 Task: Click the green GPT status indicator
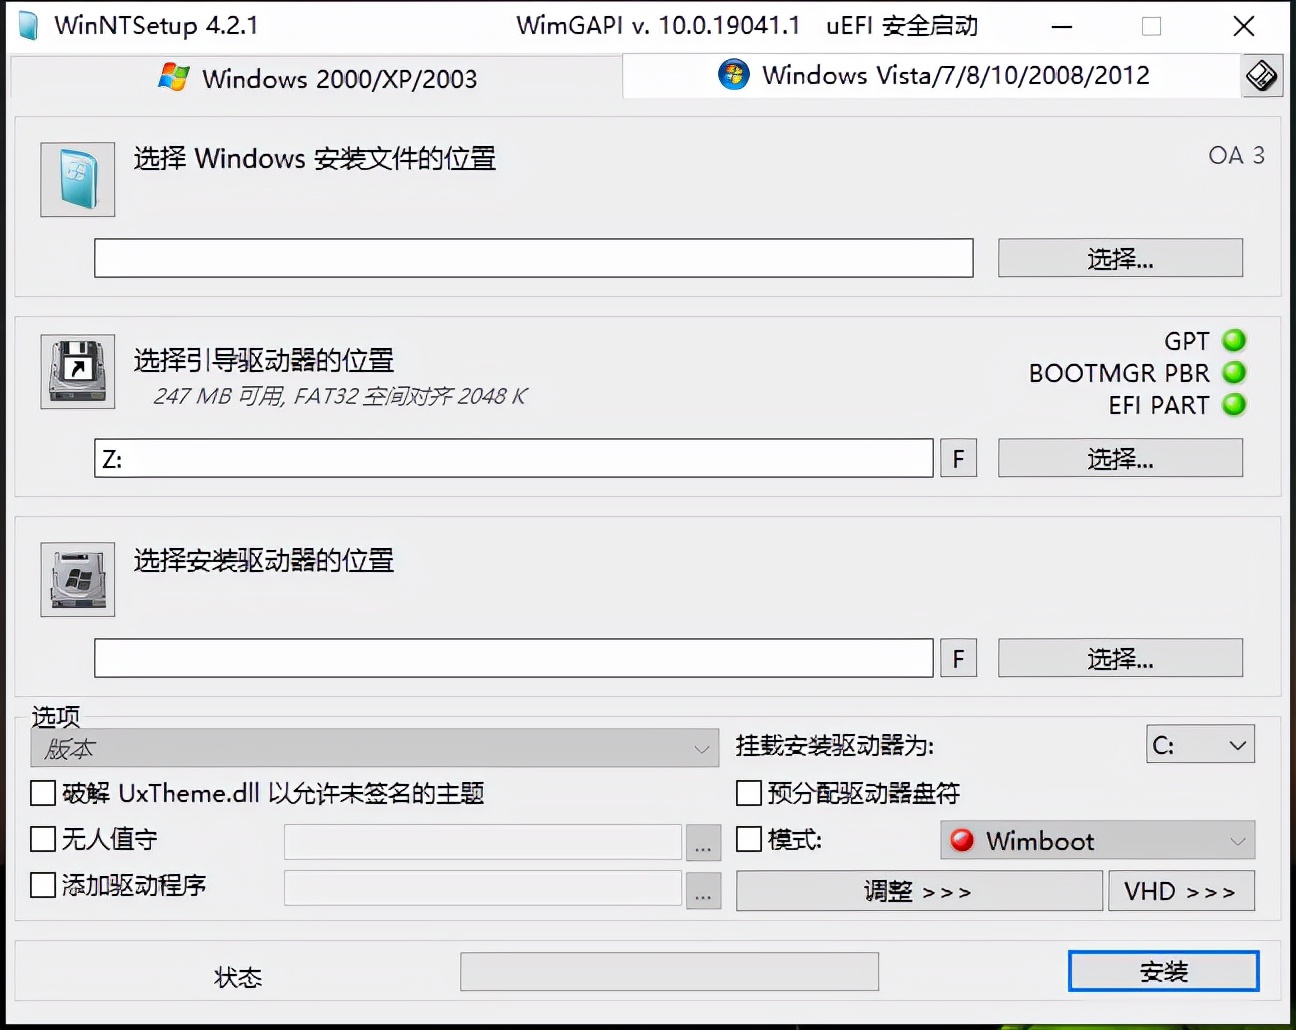click(x=1234, y=341)
